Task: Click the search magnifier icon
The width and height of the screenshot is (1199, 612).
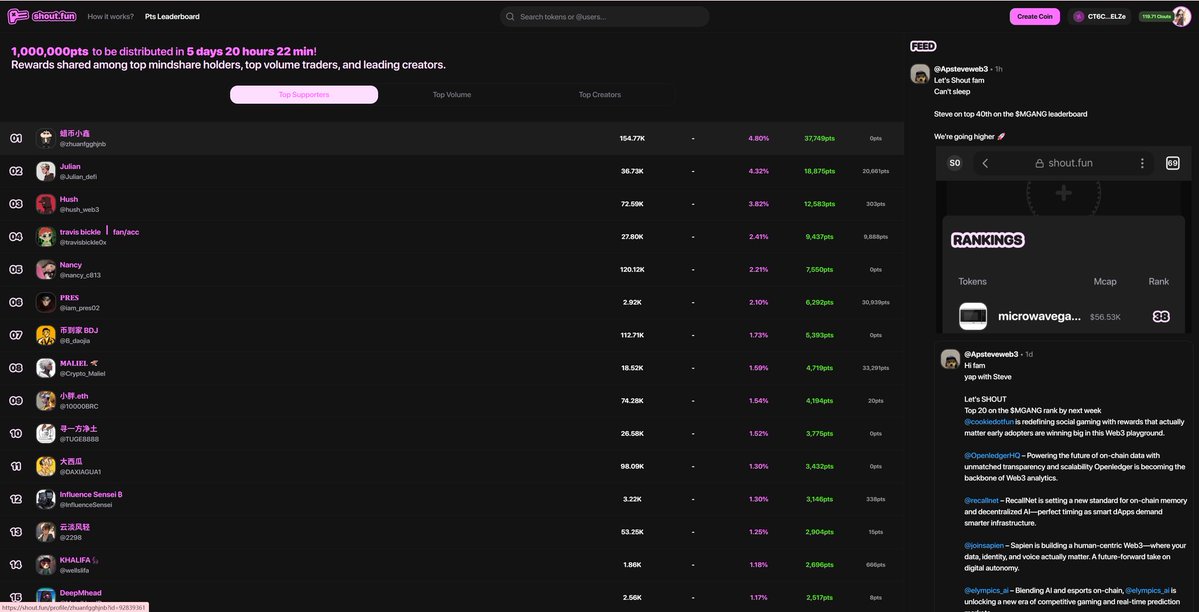Action: (x=510, y=16)
